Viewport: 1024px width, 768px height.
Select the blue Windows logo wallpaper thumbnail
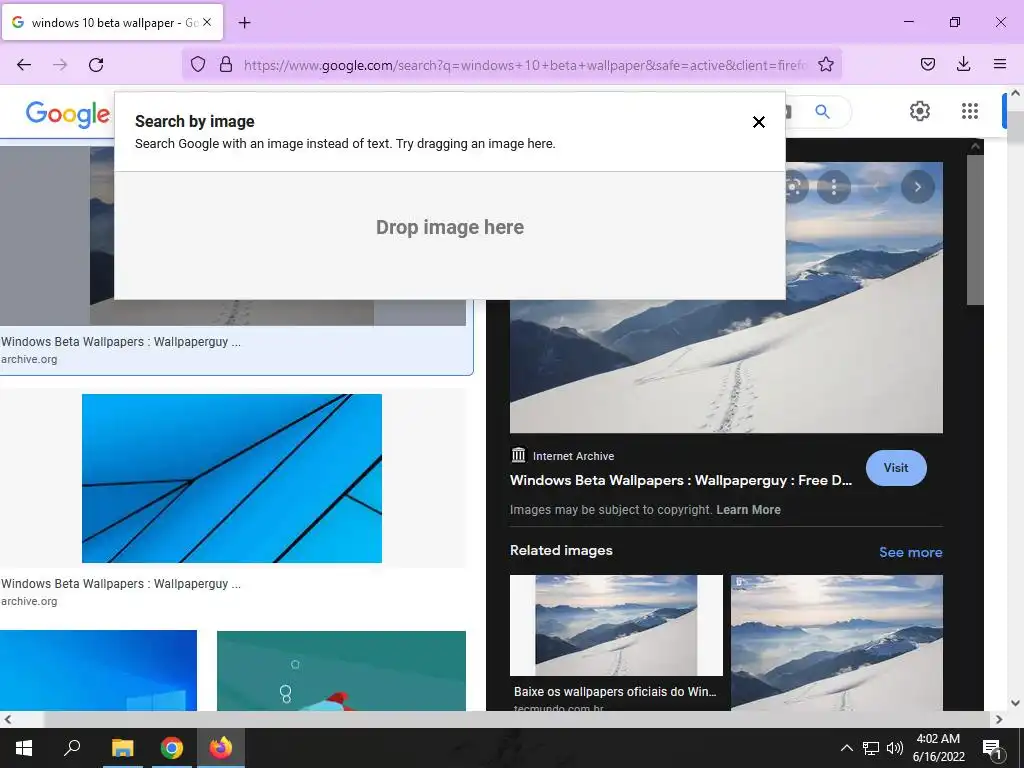click(98, 671)
